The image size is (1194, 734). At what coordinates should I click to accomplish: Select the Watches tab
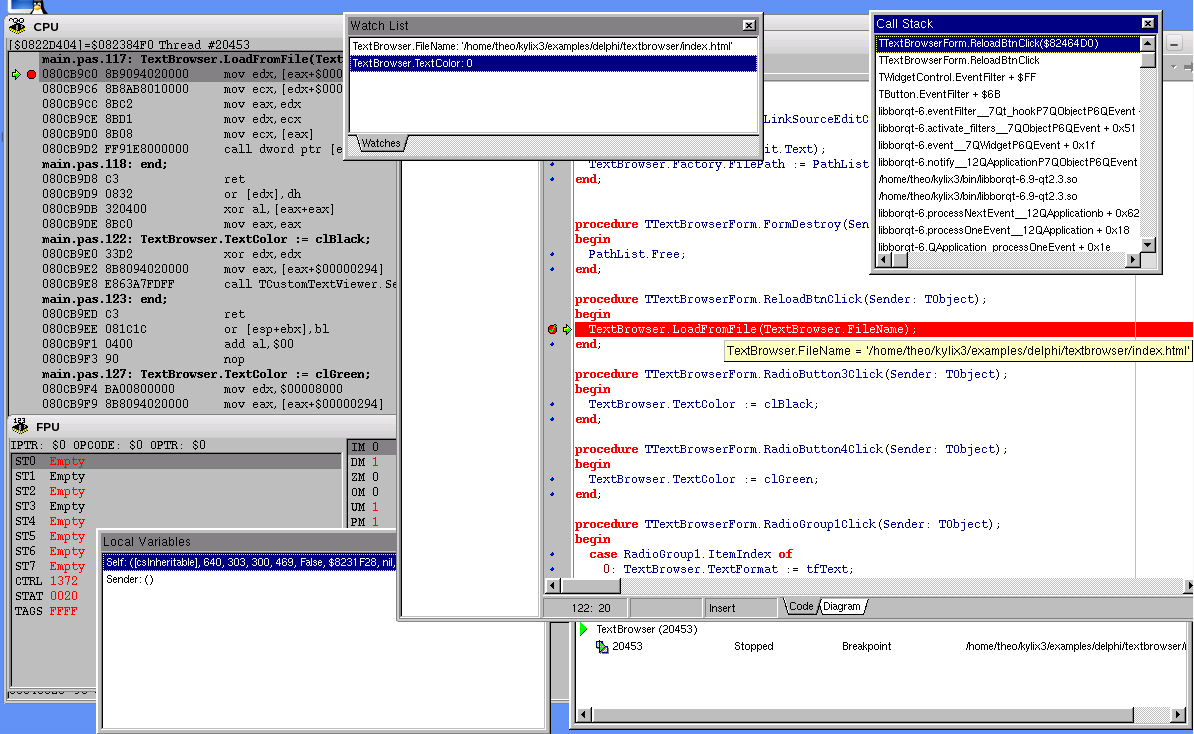[380, 143]
